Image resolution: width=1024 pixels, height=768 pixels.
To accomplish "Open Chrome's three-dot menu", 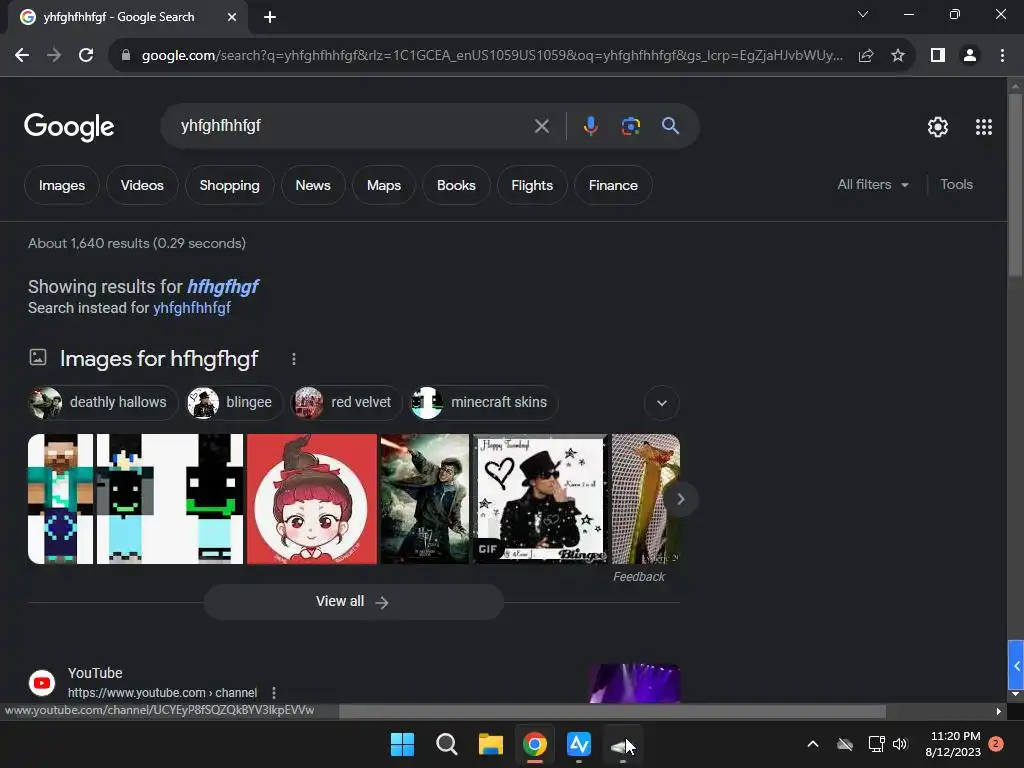I will [1002, 56].
